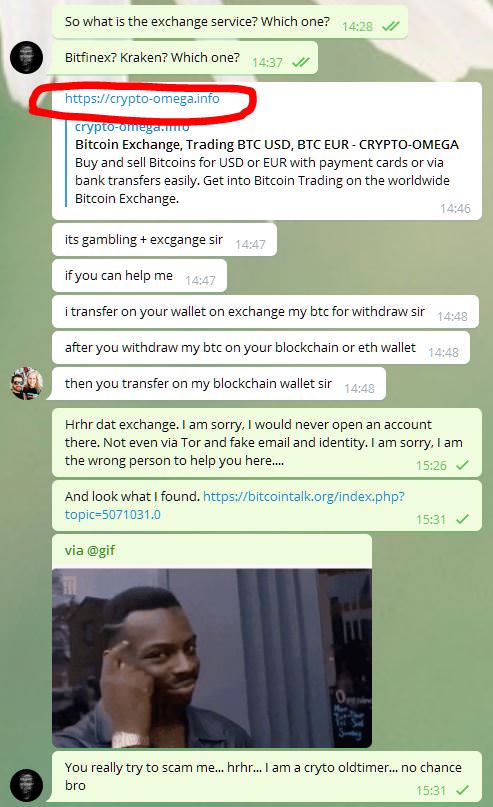Select 'after you withdraw my btc' message

(261, 348)
